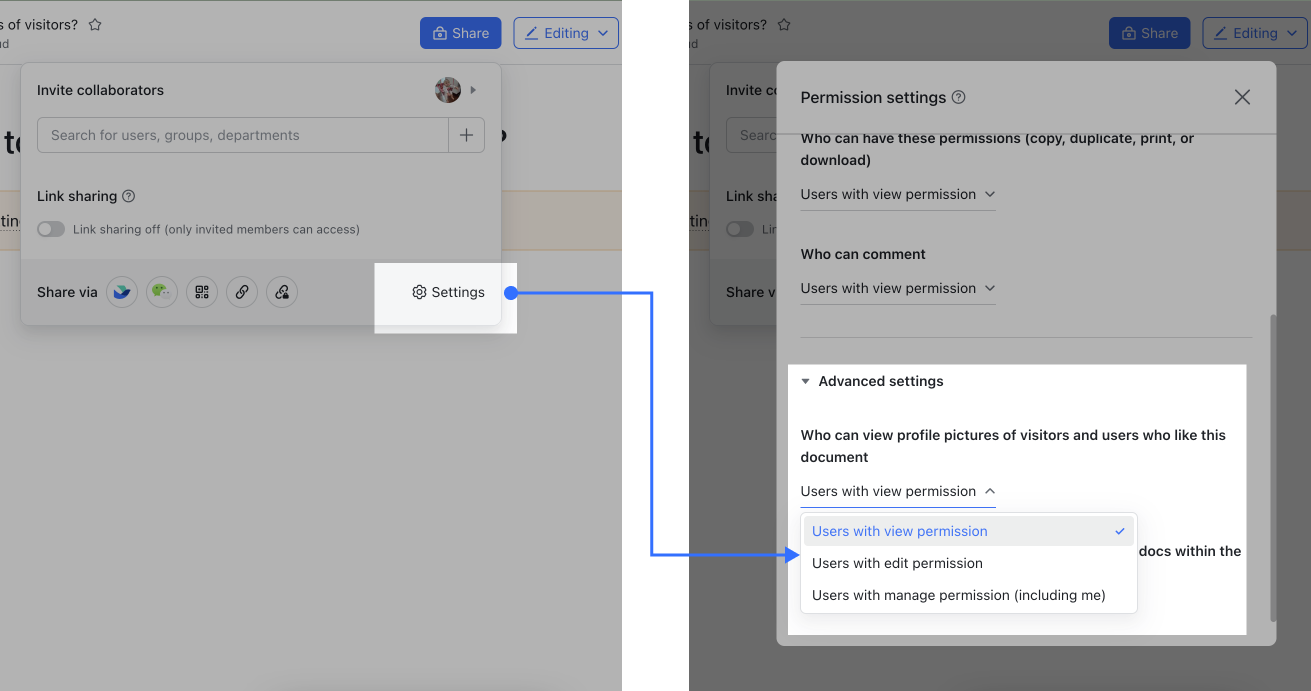Open the QR code sharing option

(x=202, y=292)
